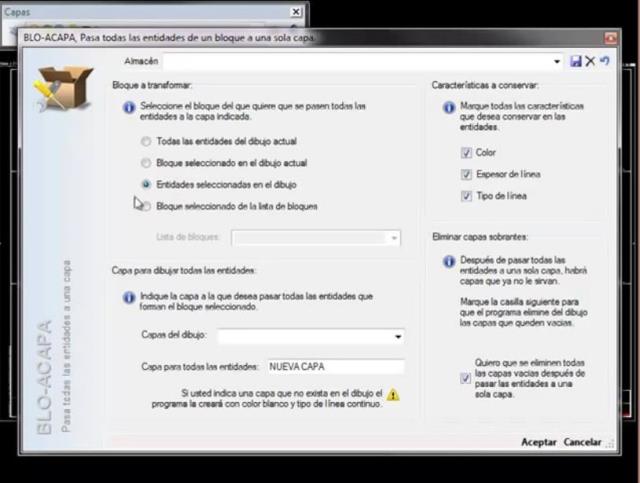
Task: Close the Capas window behind the dialog
Action: [296, 12]
